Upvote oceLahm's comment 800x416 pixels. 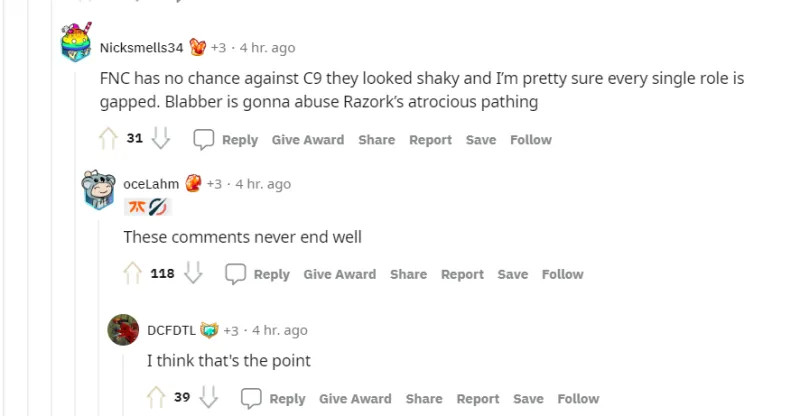[x=132, y=273]
